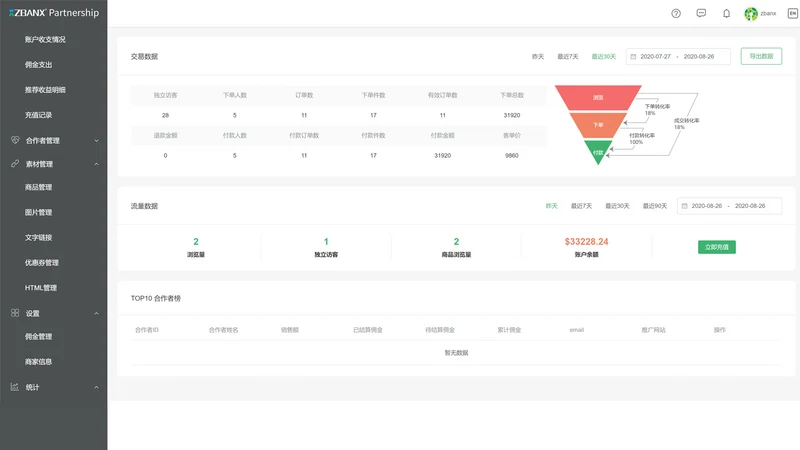Open 图片管理 in the sidebar
Screen dimensions: 800x450
38,212
